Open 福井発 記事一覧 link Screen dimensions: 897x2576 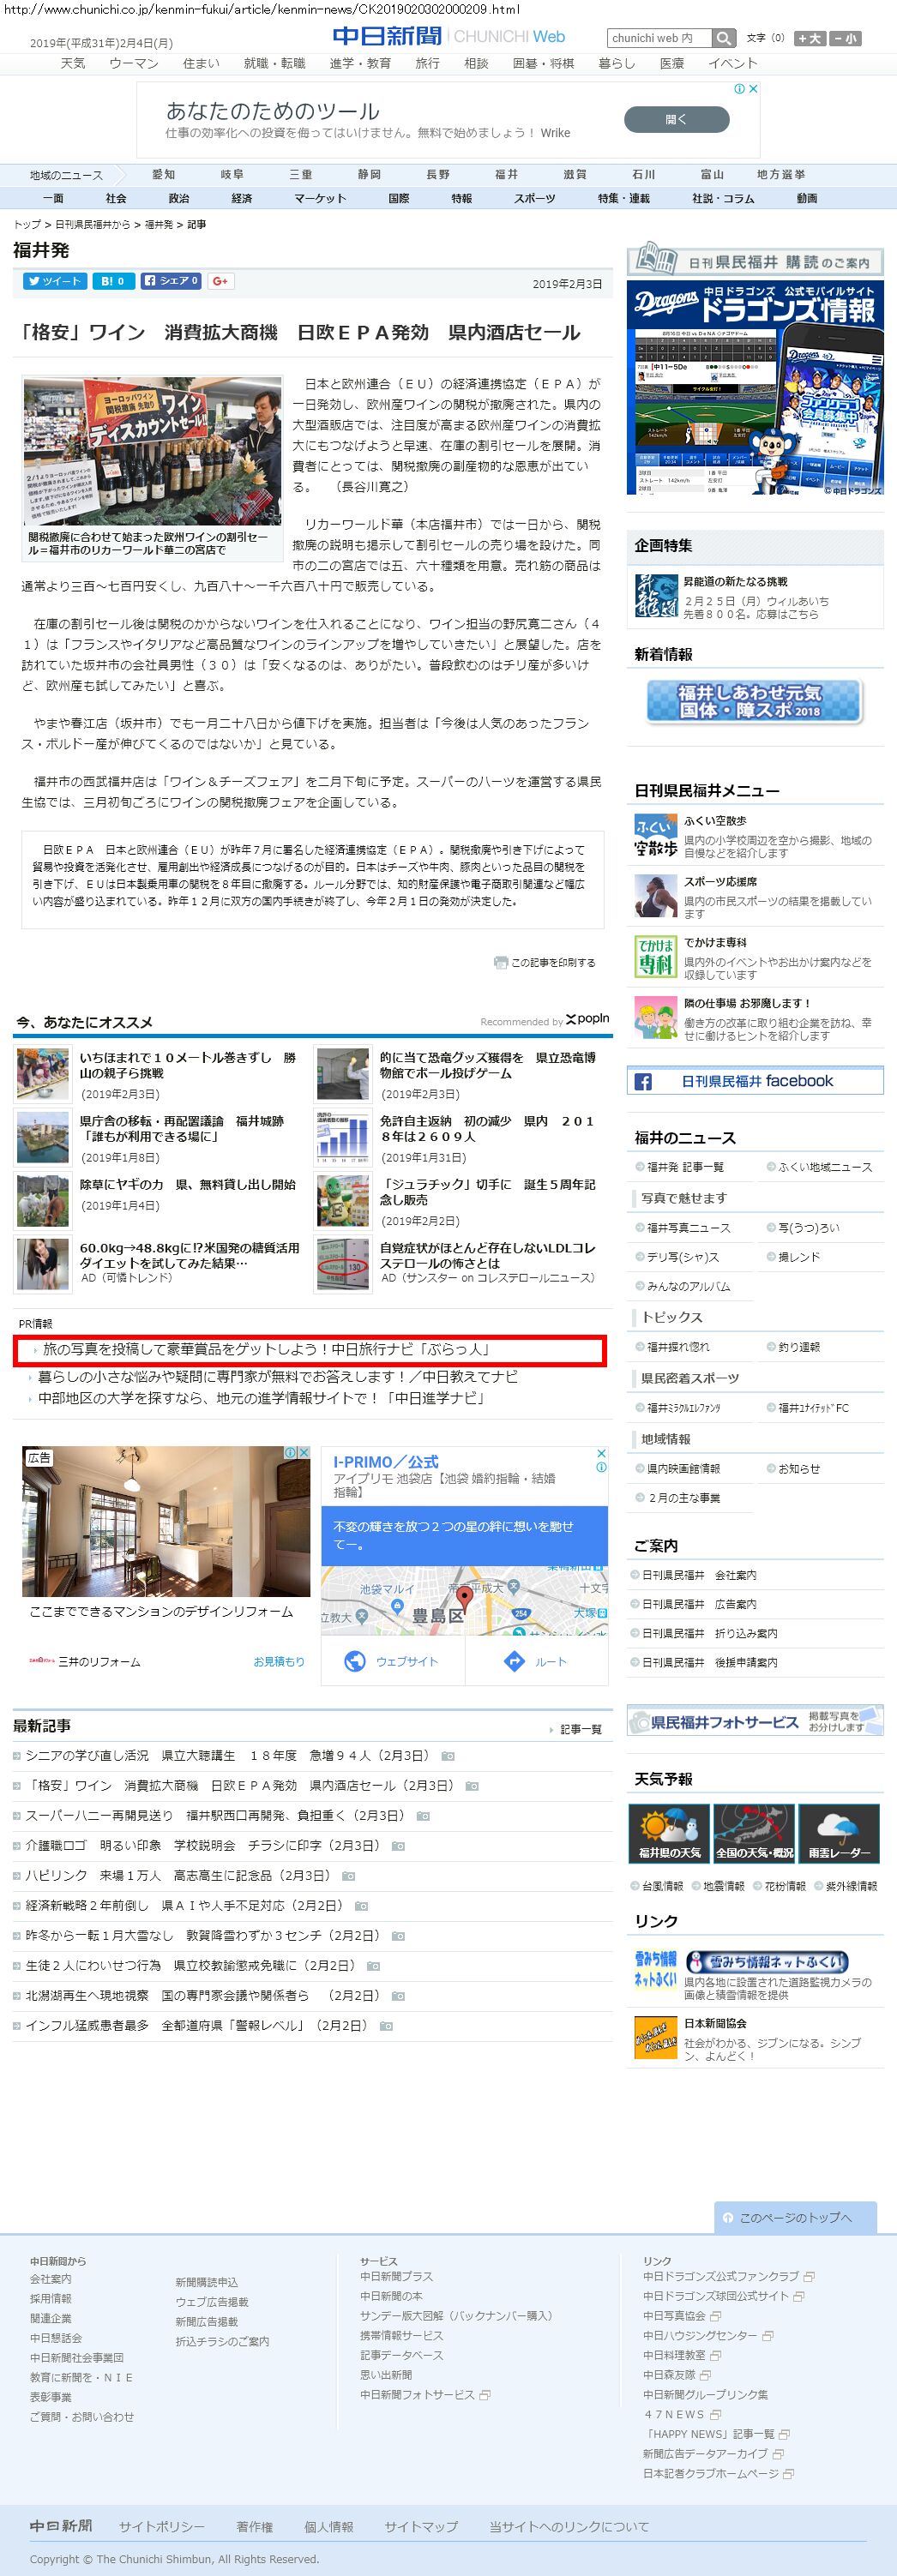(685, 1167)
